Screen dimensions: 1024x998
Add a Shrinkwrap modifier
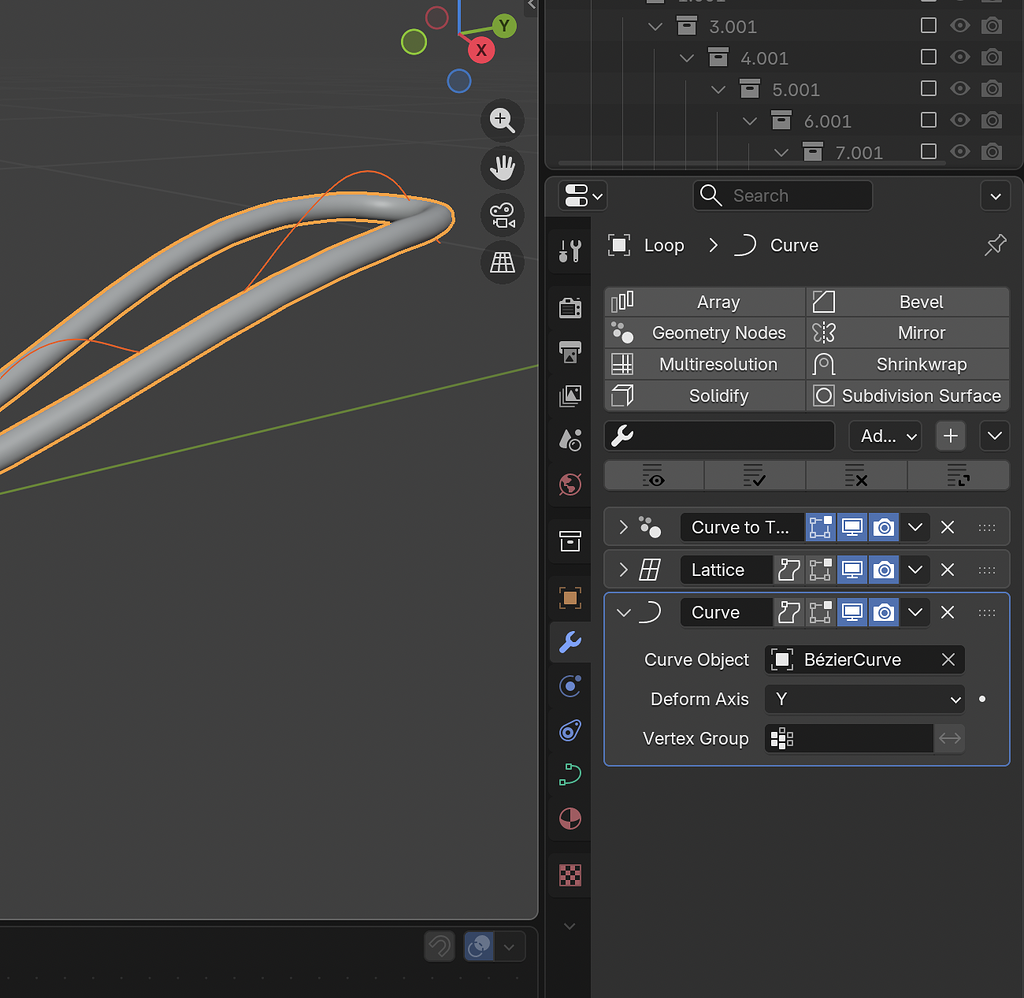[908, 364]
